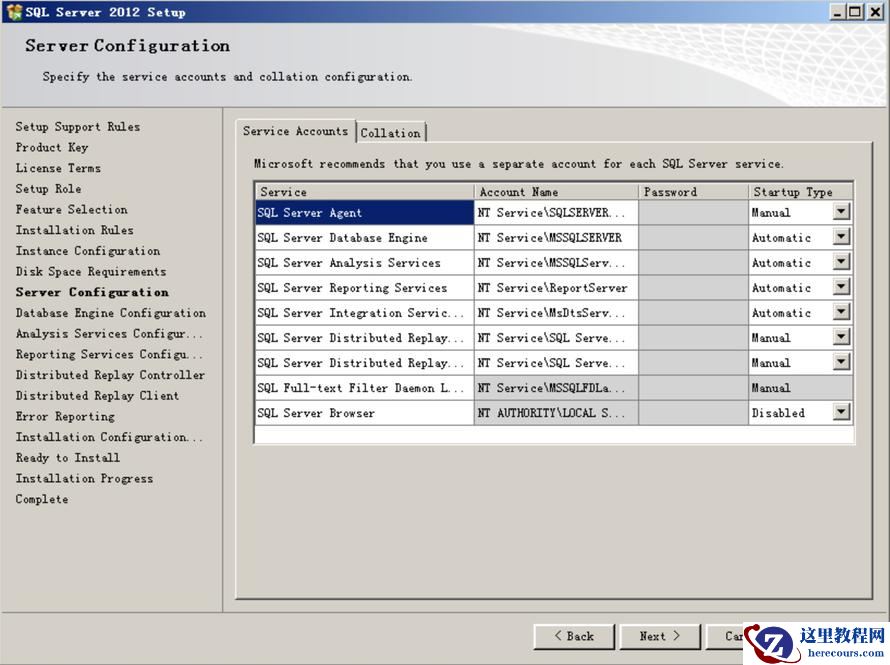Click License Terms step in the sidebar
The height and width of the screenshot is (665, 890).
pyautogui.click(x=58, y=168)
